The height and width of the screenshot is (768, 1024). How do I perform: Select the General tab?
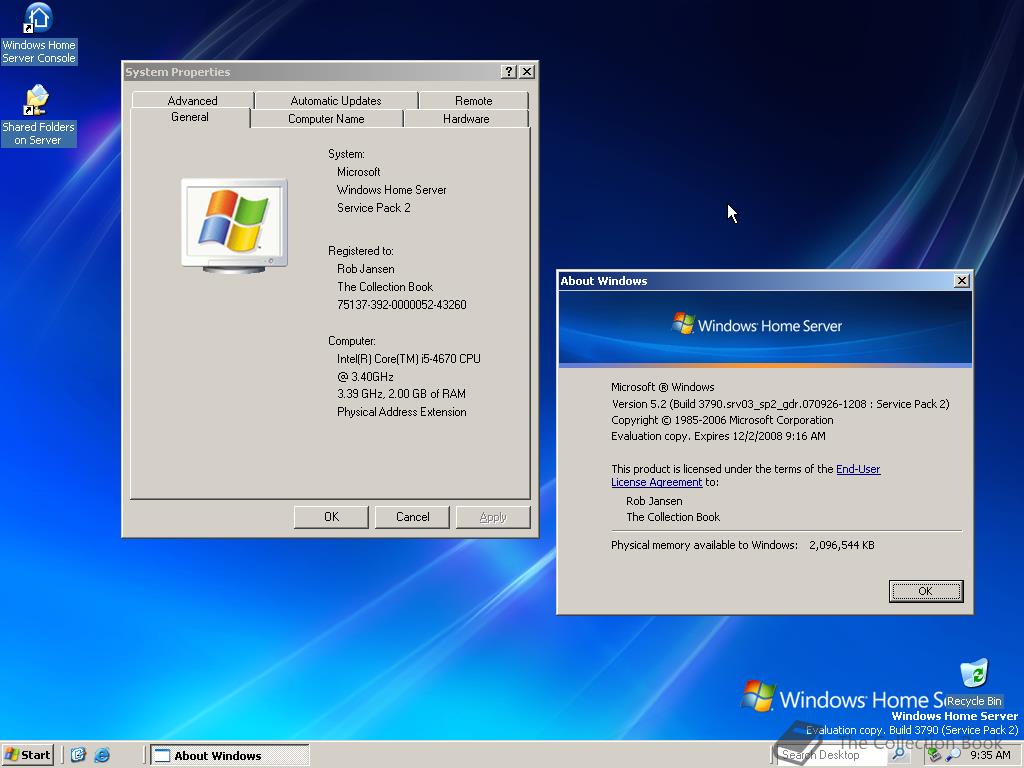pos(190,117)
